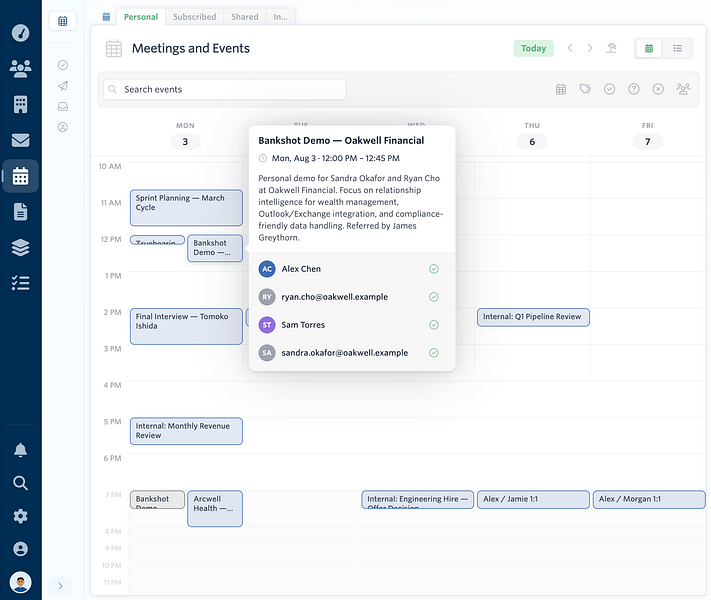This screenshot has height=600, width=711.
Task: Focus the Search events field
Action: pyautogui.click(x=225, y=89)
